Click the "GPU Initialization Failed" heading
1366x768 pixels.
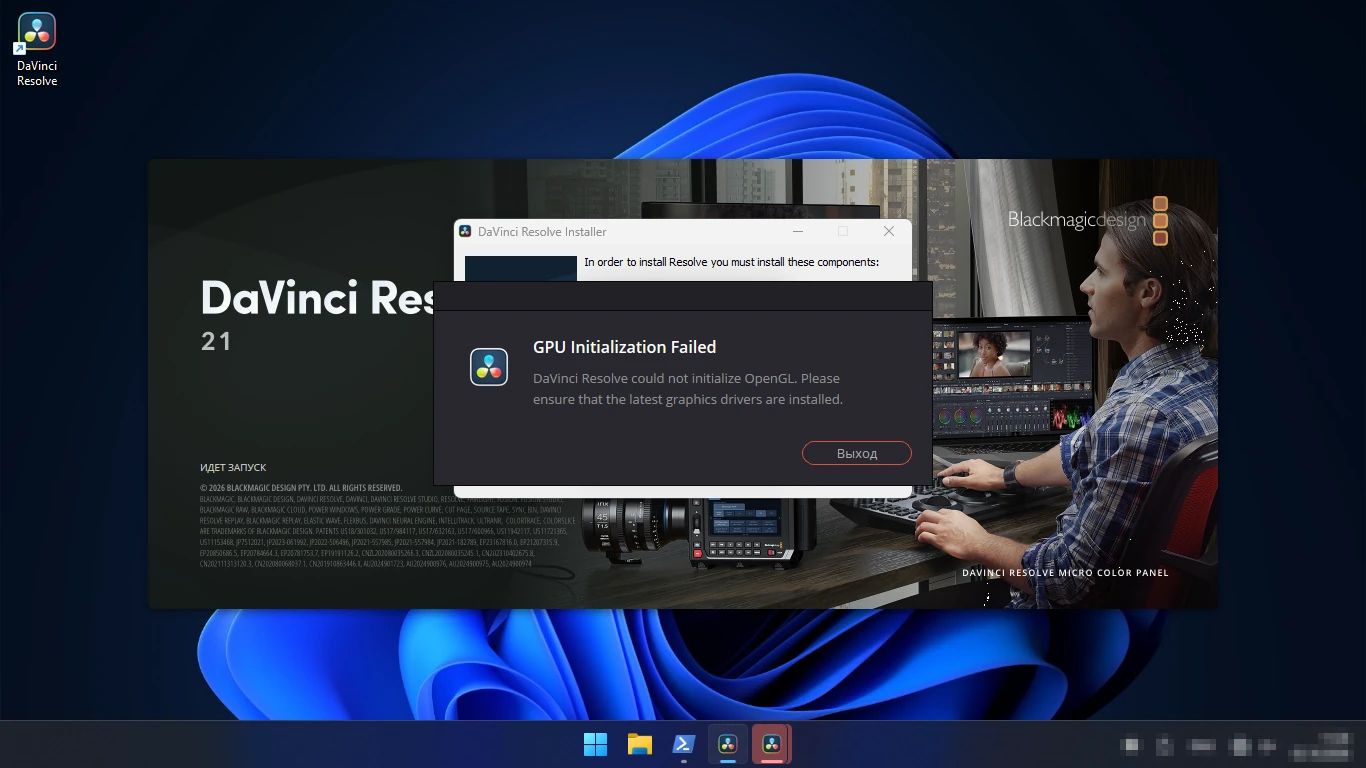[624, 347]
